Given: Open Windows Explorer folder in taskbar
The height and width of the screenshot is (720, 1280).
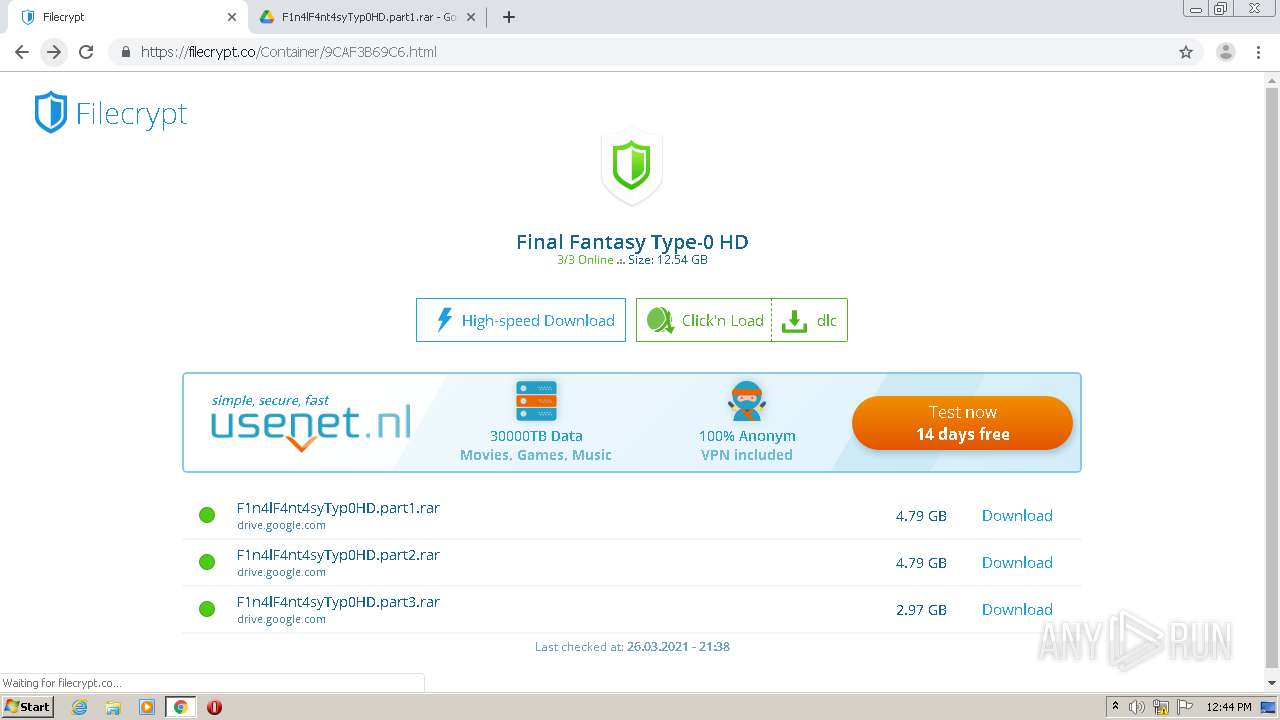Looking at the screenshot, I should pos(113,707).
